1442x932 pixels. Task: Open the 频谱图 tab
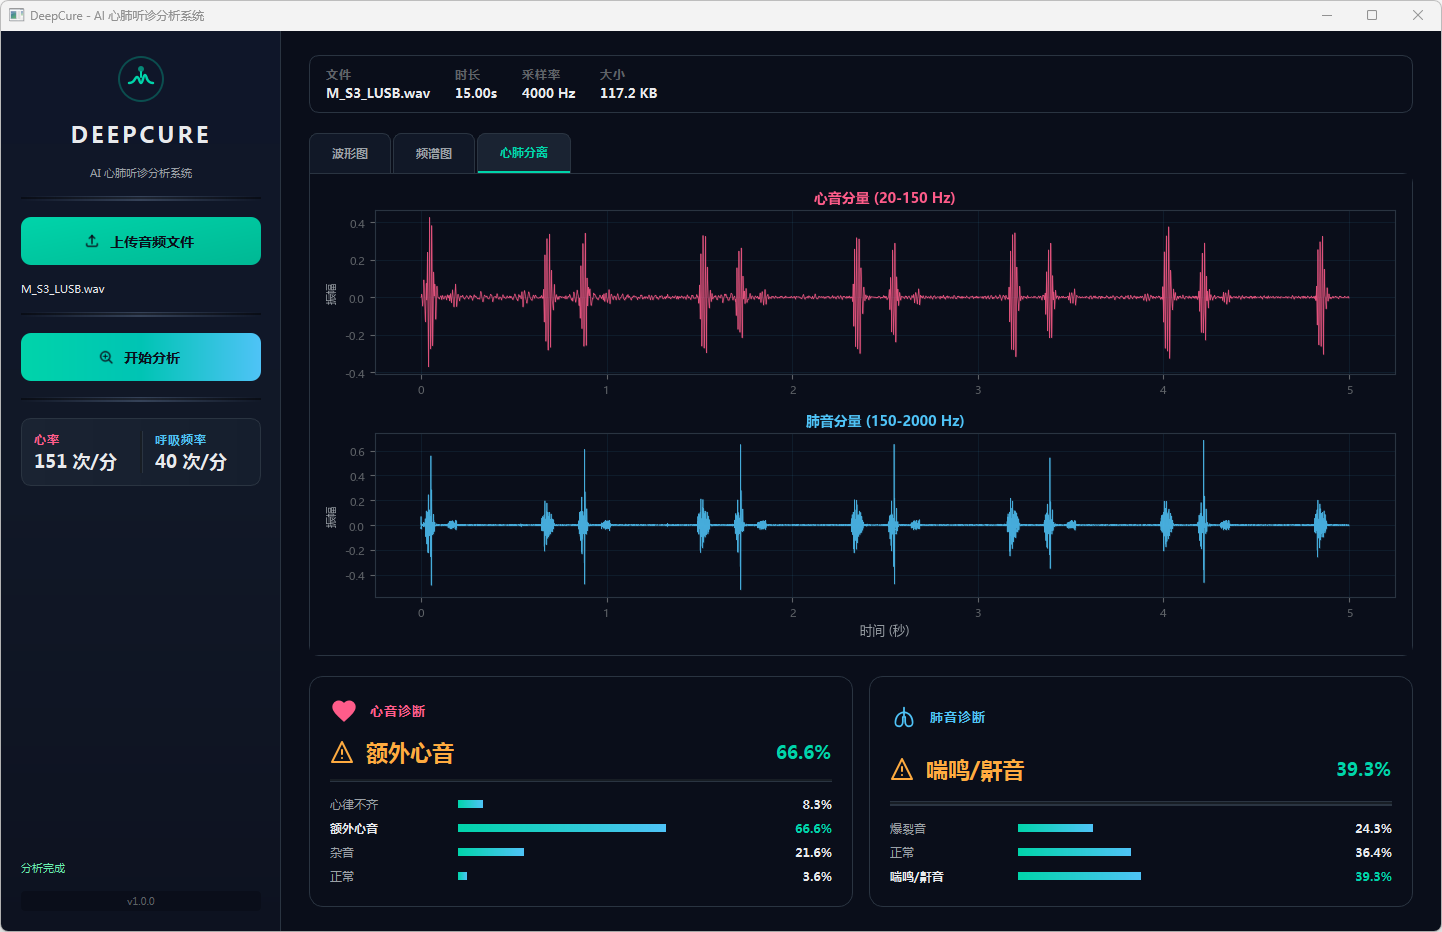coord(434,153)
